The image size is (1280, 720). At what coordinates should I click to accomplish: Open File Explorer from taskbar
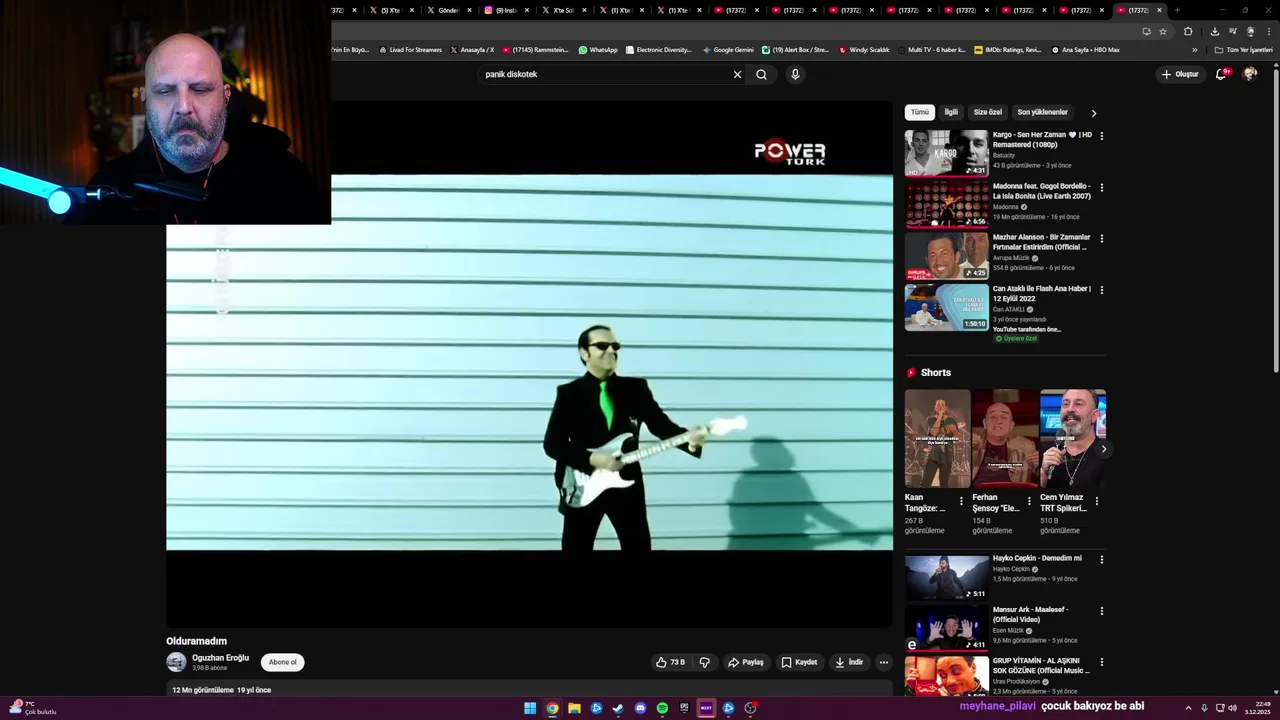[x=574, y=708]
